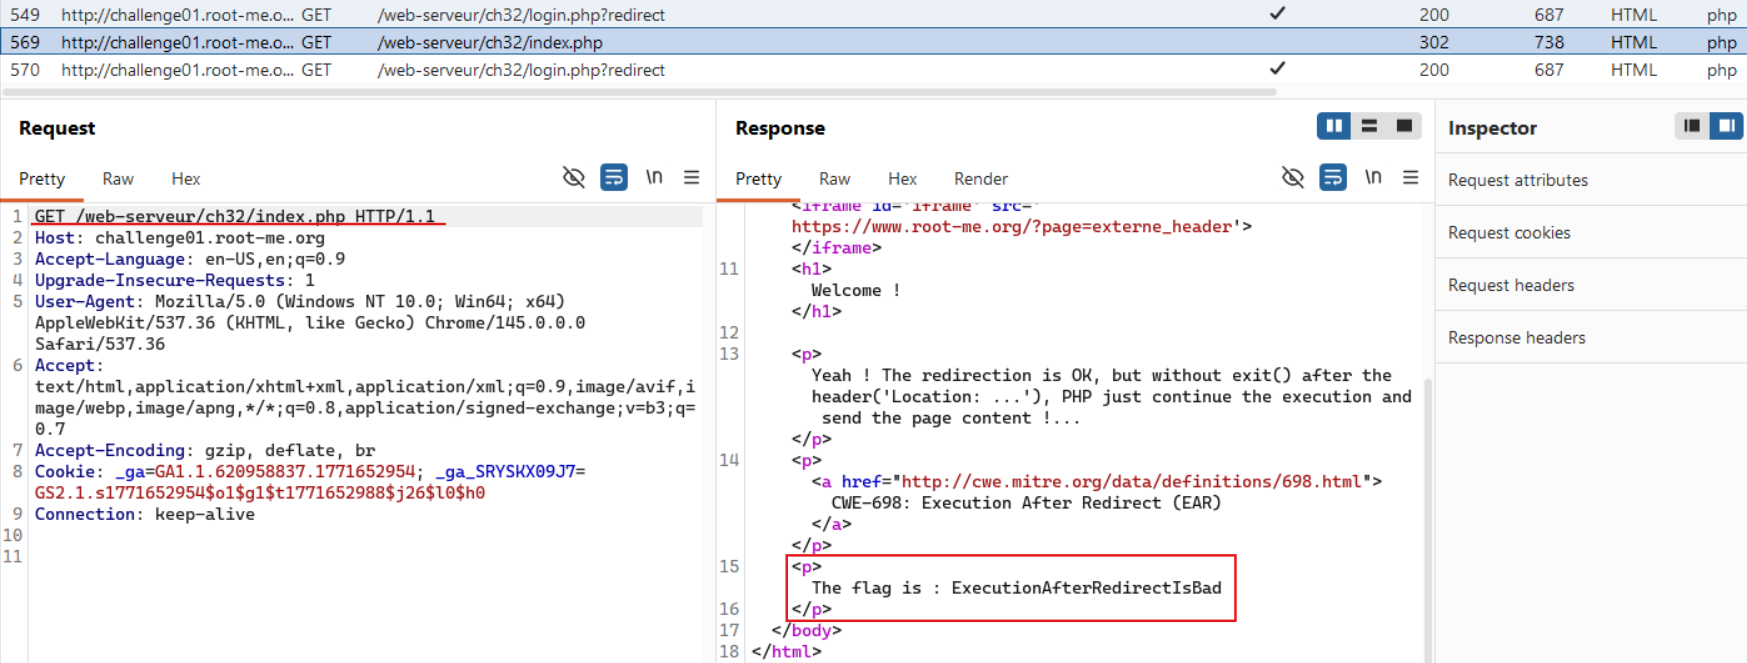Dock Inspector panel to the right icon
1747x663 pixels.
click(x=1726, y=126)
